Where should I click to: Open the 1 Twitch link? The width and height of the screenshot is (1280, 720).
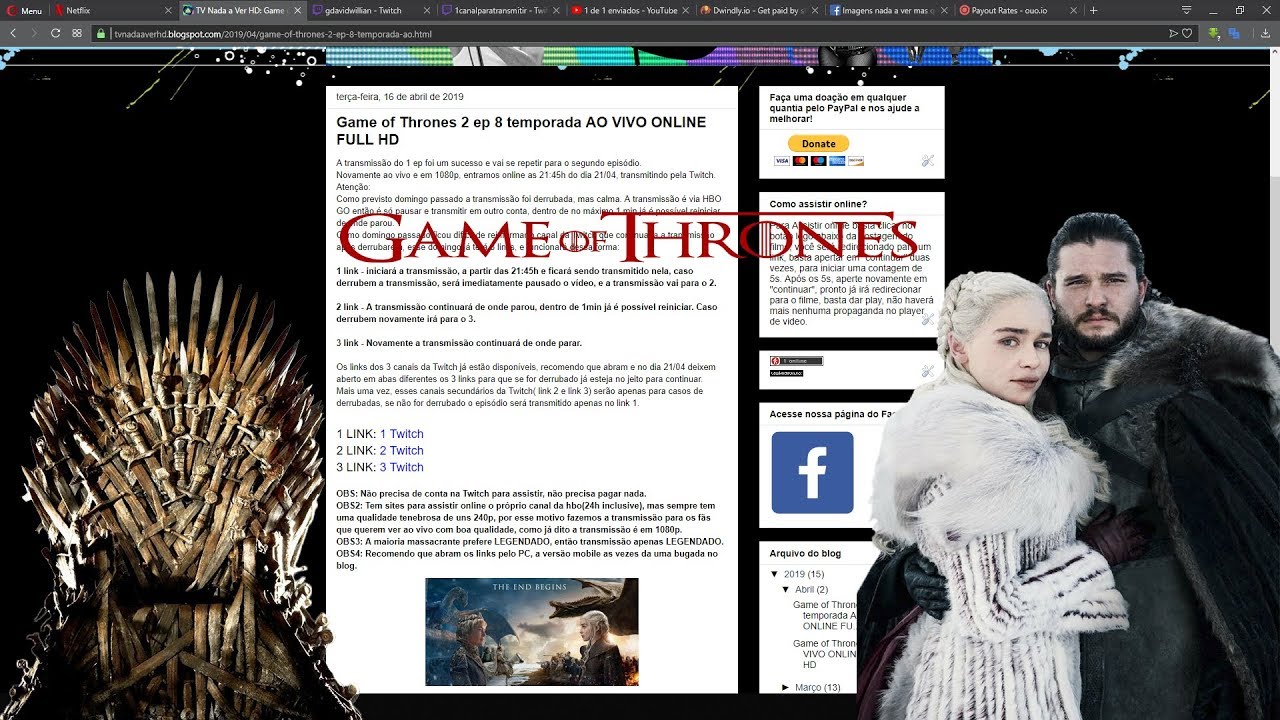(x=401, y=434)
